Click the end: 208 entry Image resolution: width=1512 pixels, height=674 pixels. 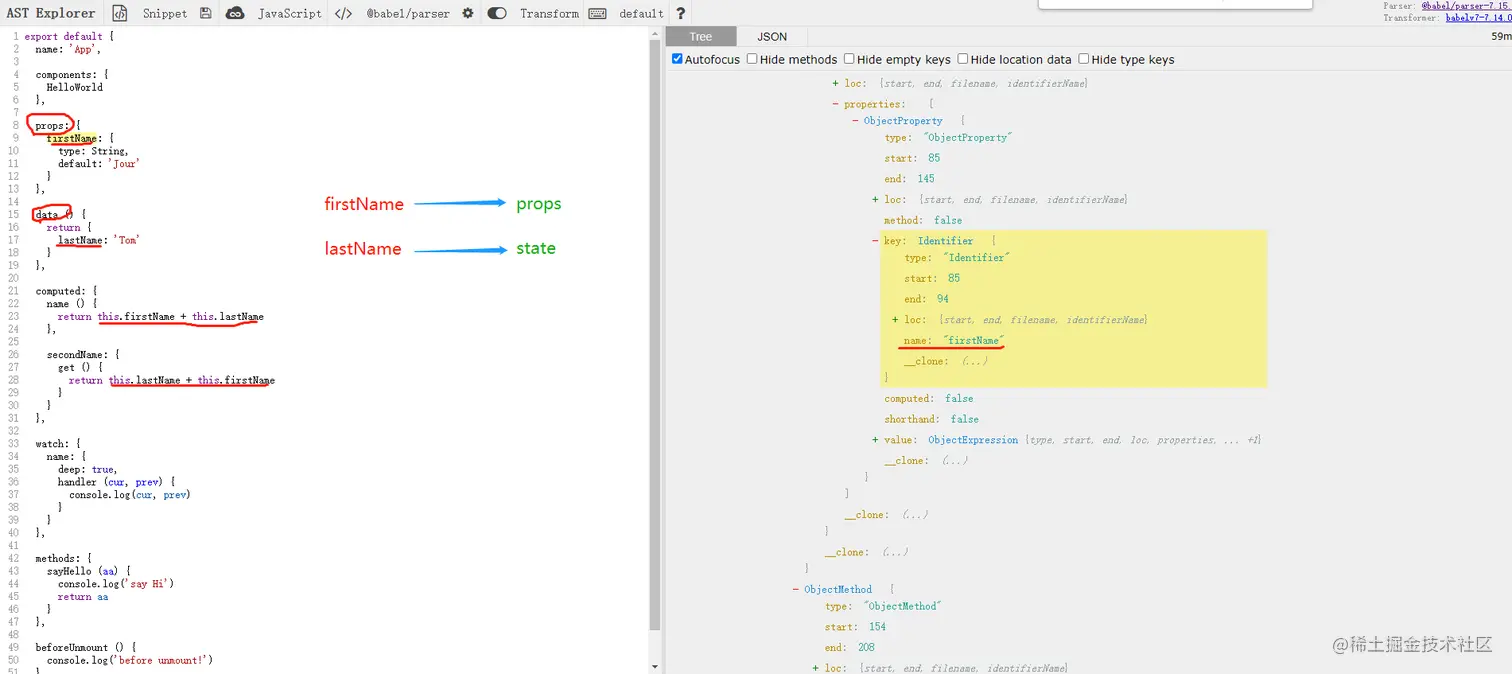click(850, 647)
